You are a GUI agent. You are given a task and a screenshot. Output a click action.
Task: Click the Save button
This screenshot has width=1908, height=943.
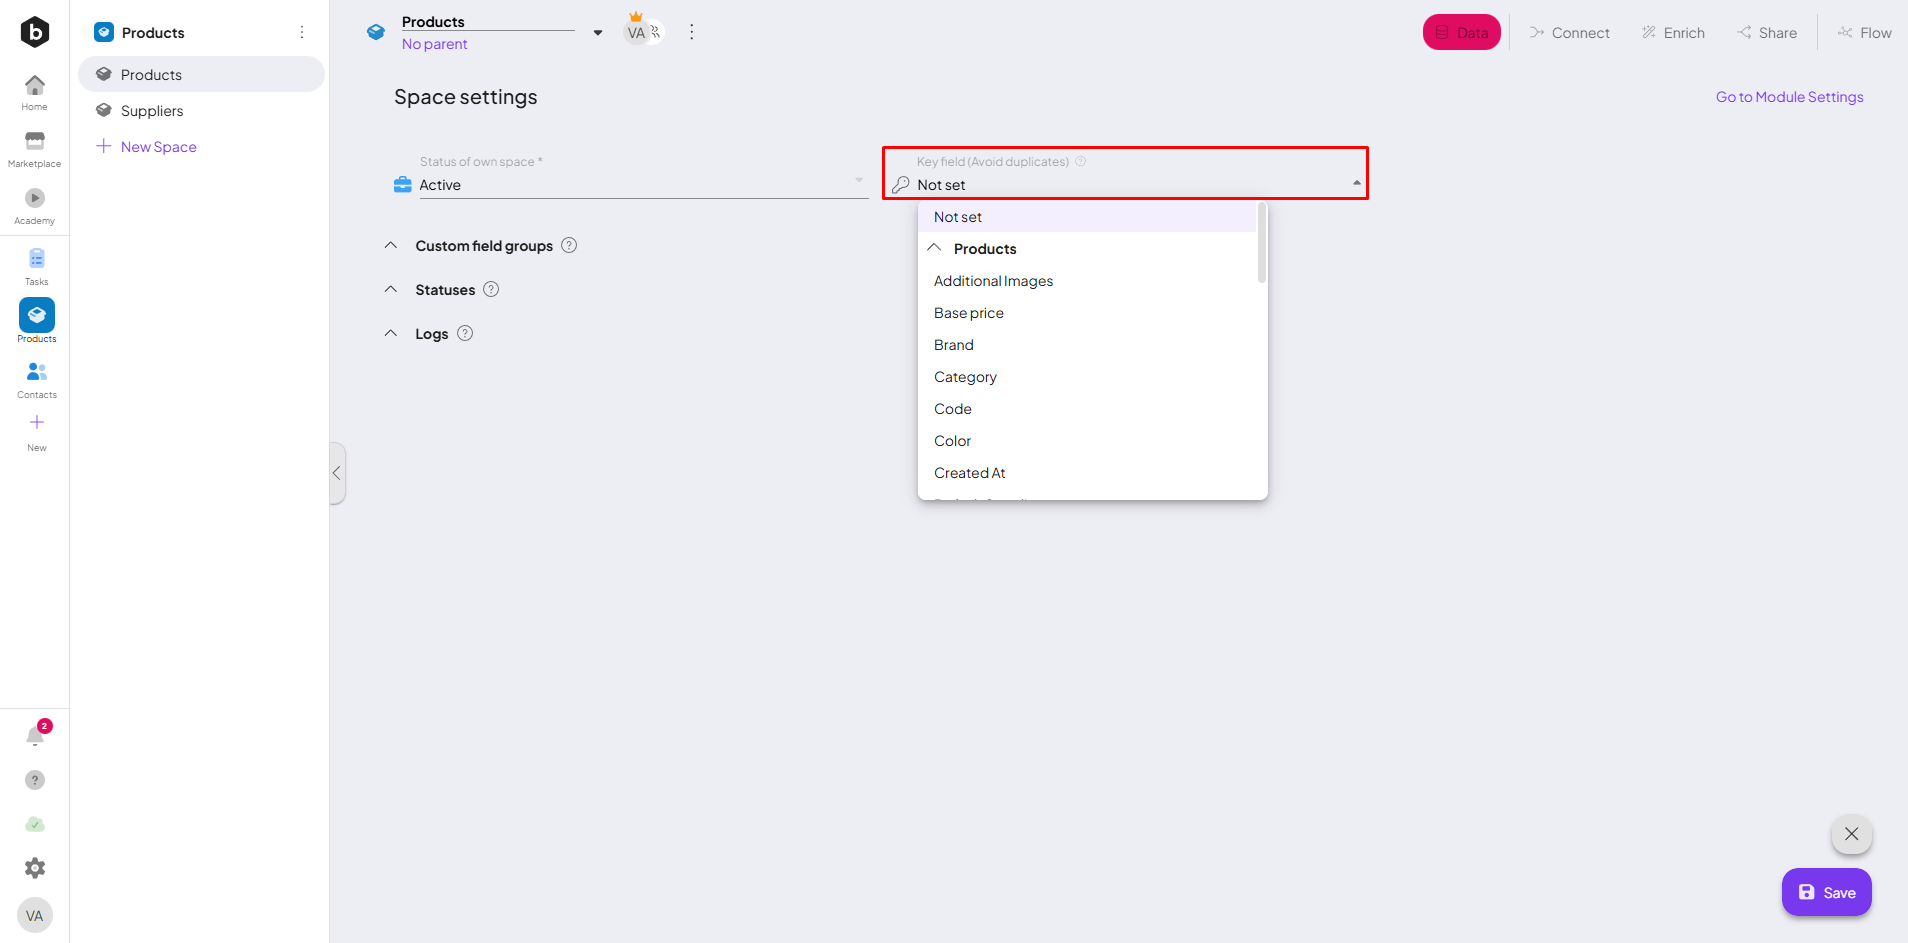(x=1826, y=892)
